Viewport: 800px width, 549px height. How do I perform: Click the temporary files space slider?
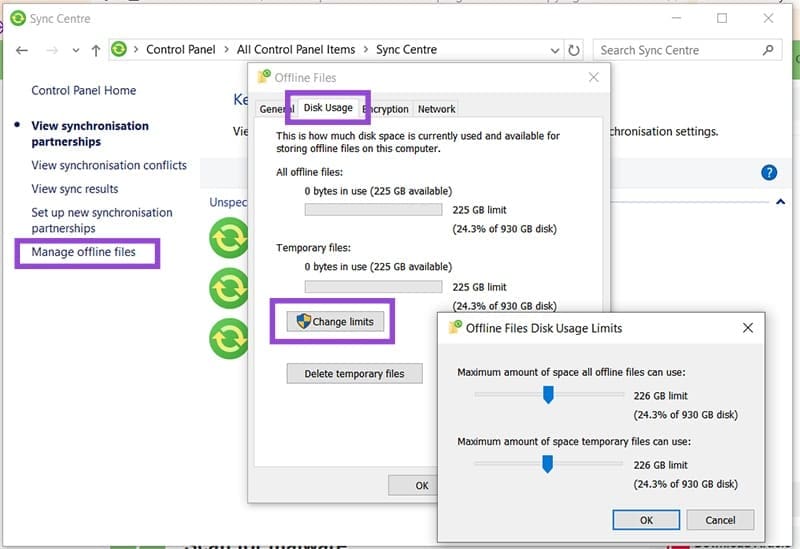[x=547, y=464]
